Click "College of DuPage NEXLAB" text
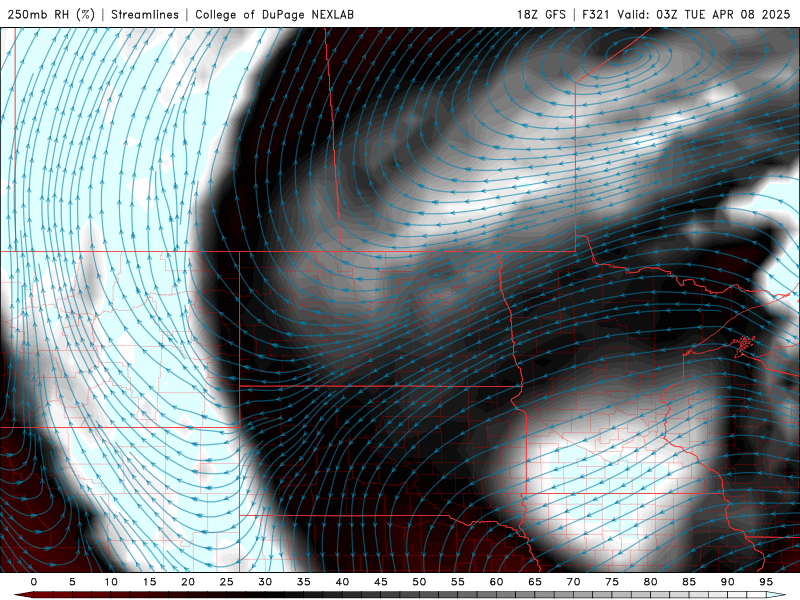 point(274,14)
